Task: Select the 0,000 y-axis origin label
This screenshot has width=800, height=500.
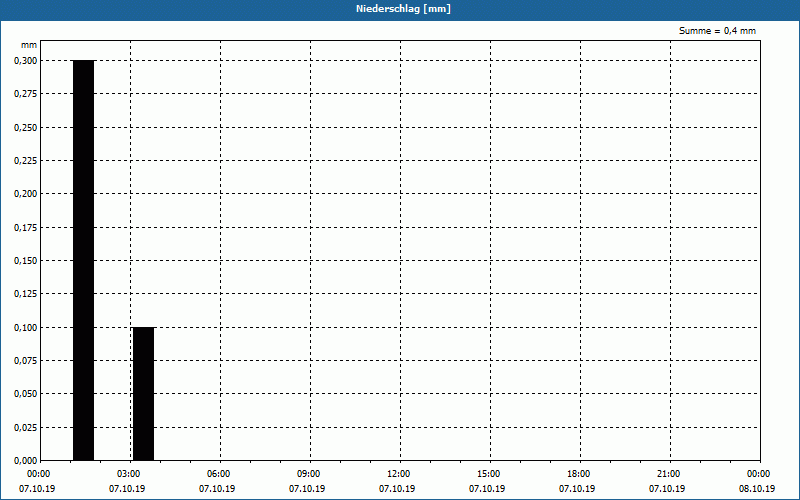Action: coord(25,460)
